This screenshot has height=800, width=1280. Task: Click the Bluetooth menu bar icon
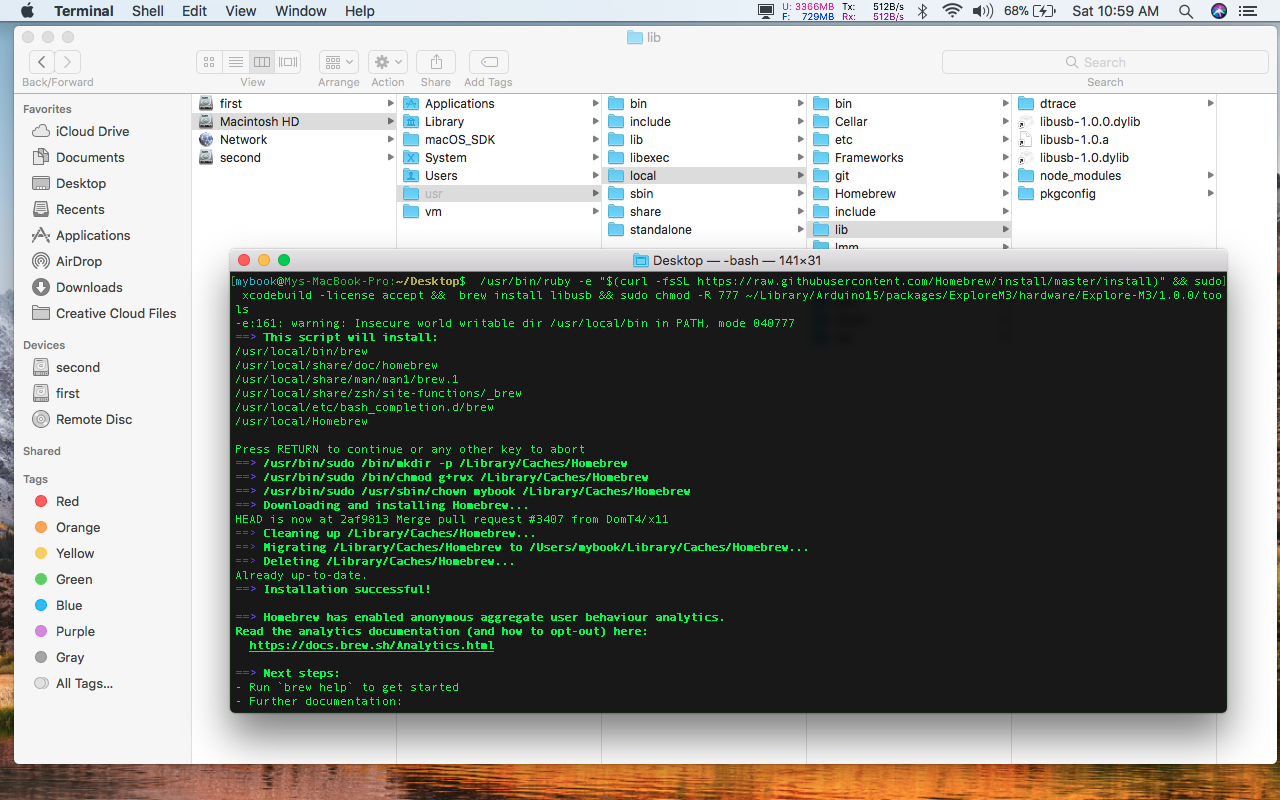(923, 11)
